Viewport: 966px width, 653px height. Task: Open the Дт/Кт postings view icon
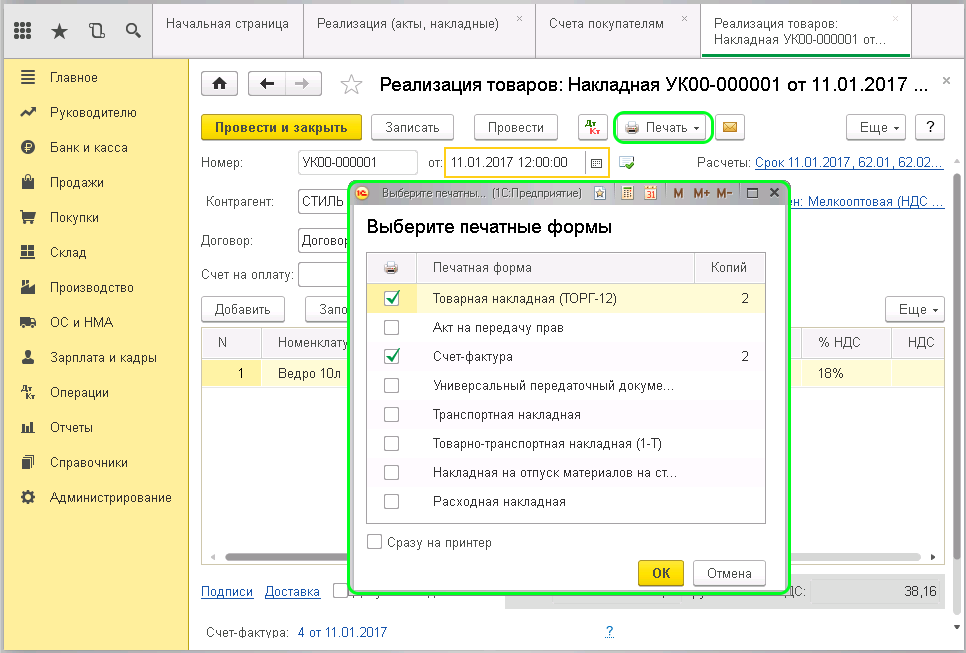pos(590,127)
